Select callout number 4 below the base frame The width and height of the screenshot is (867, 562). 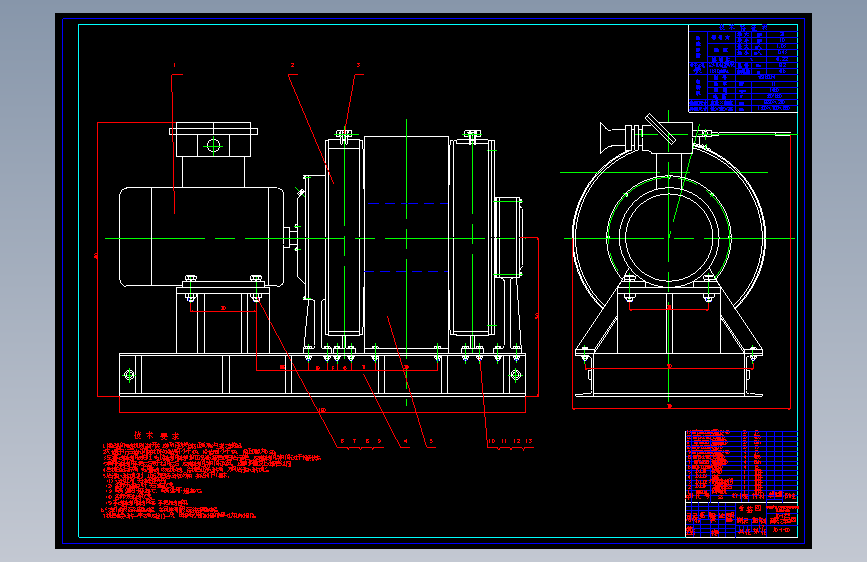(x=405, y=441)
